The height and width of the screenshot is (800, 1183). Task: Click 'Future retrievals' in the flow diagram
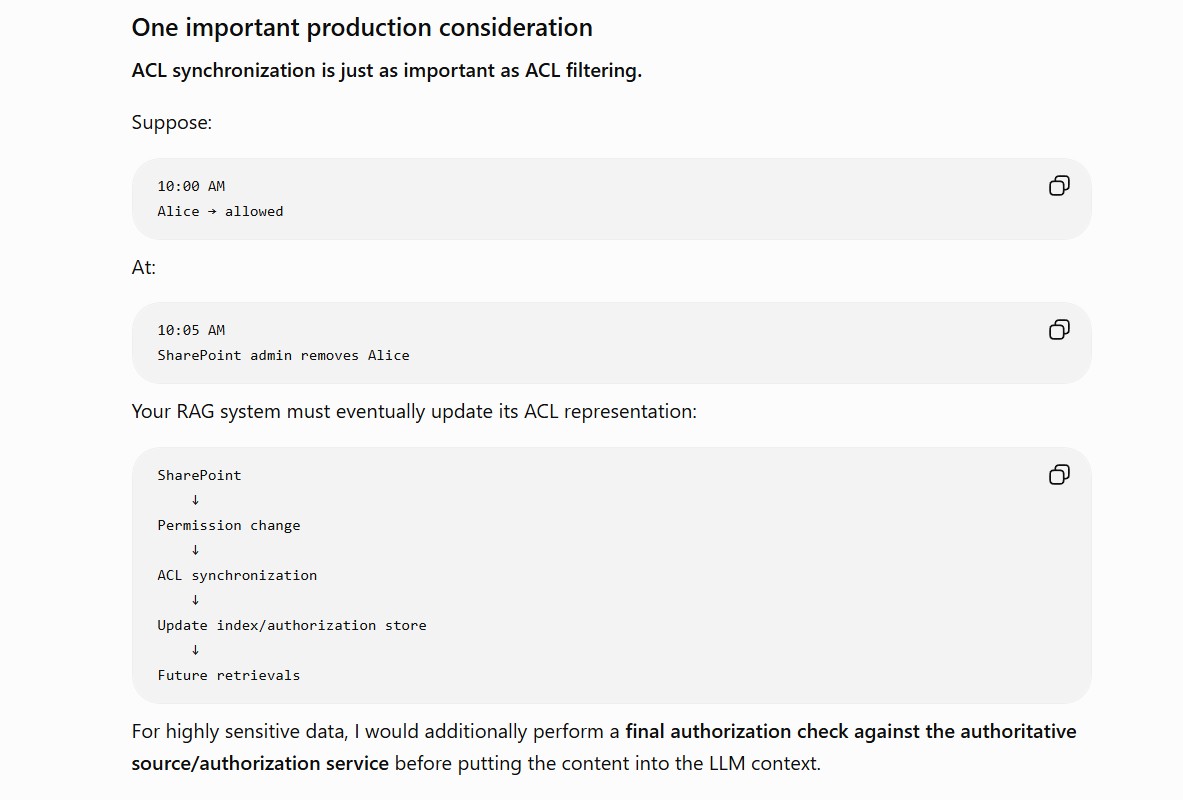pyautogui.click(x=229, y=675)
